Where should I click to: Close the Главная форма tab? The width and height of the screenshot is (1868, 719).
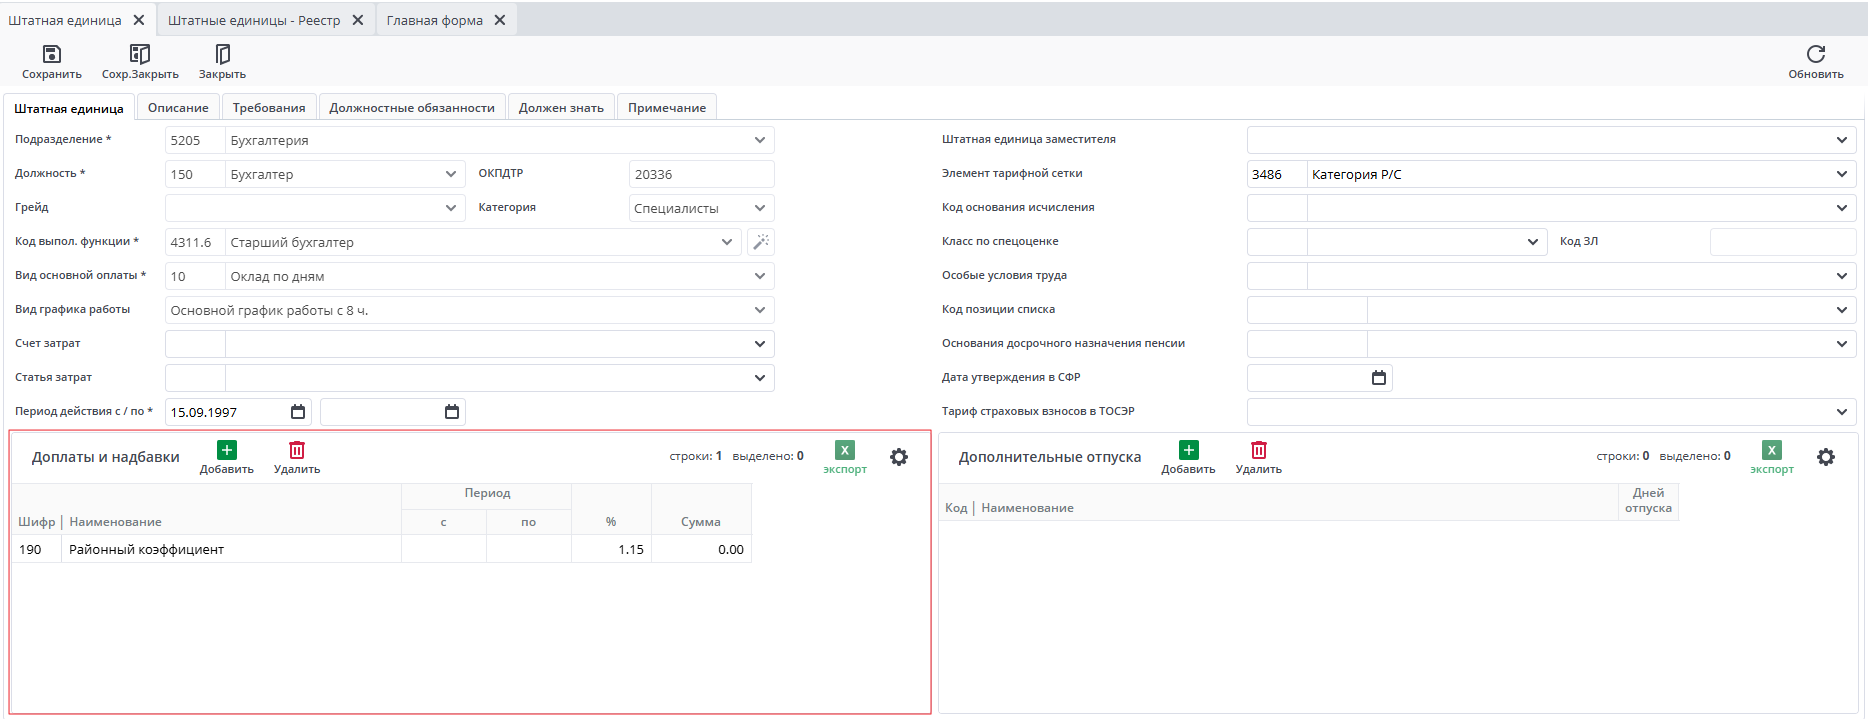[500, 20]
